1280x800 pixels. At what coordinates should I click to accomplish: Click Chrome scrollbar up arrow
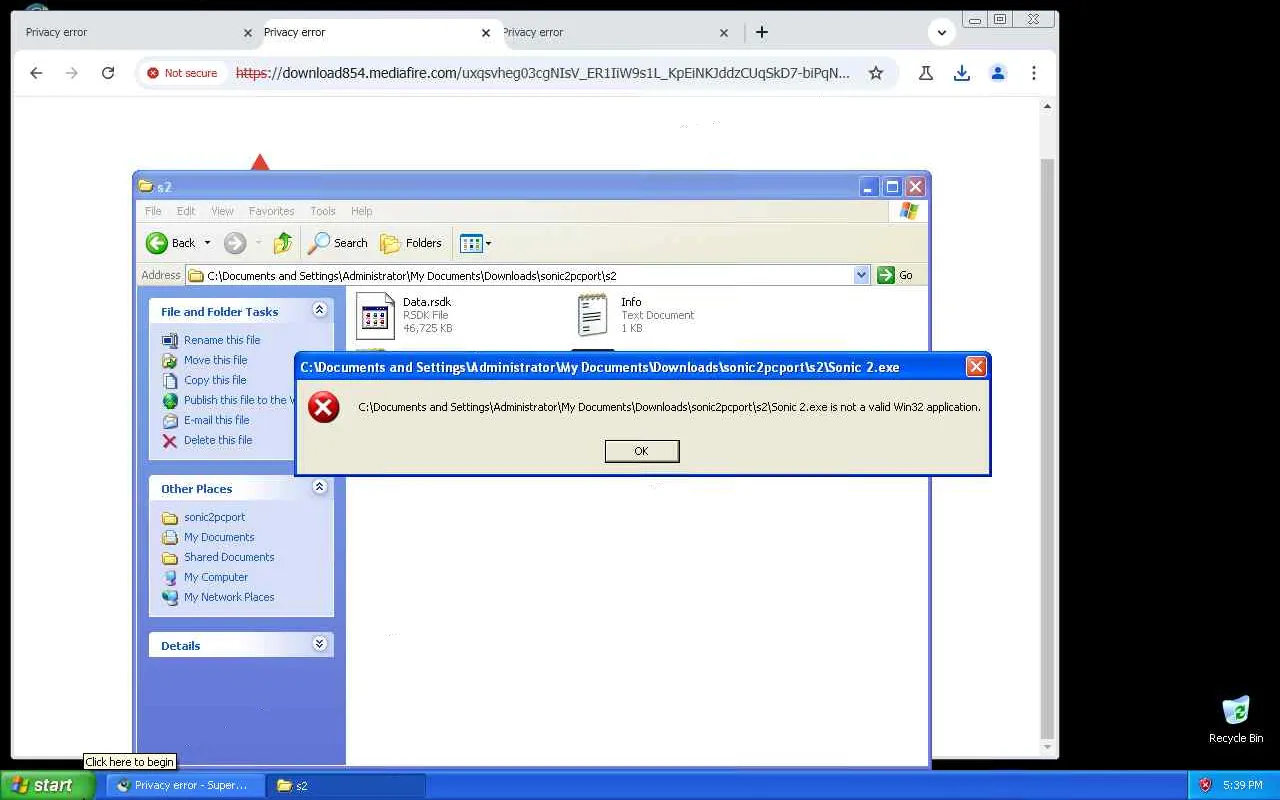click(x=1047, y=106)
